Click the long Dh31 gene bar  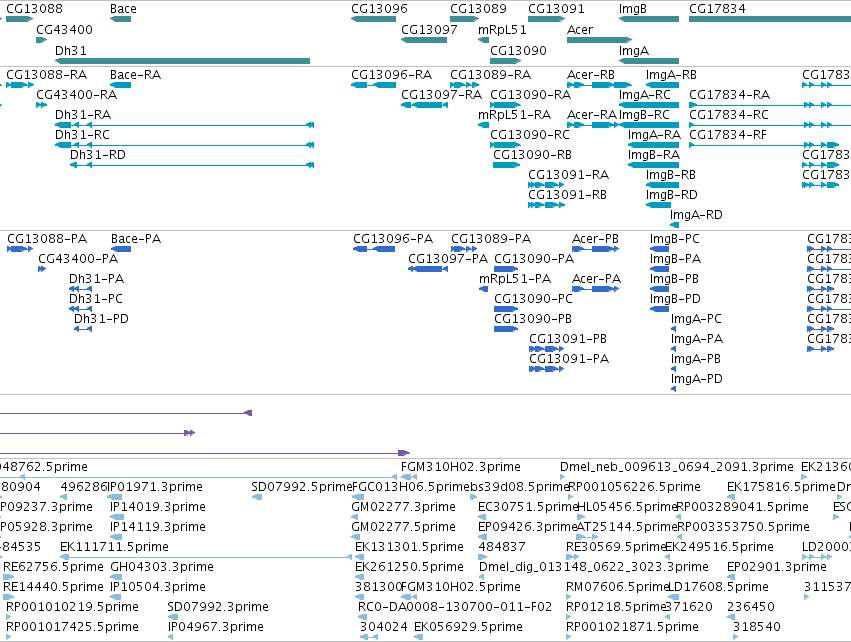(x=182, y=61)
